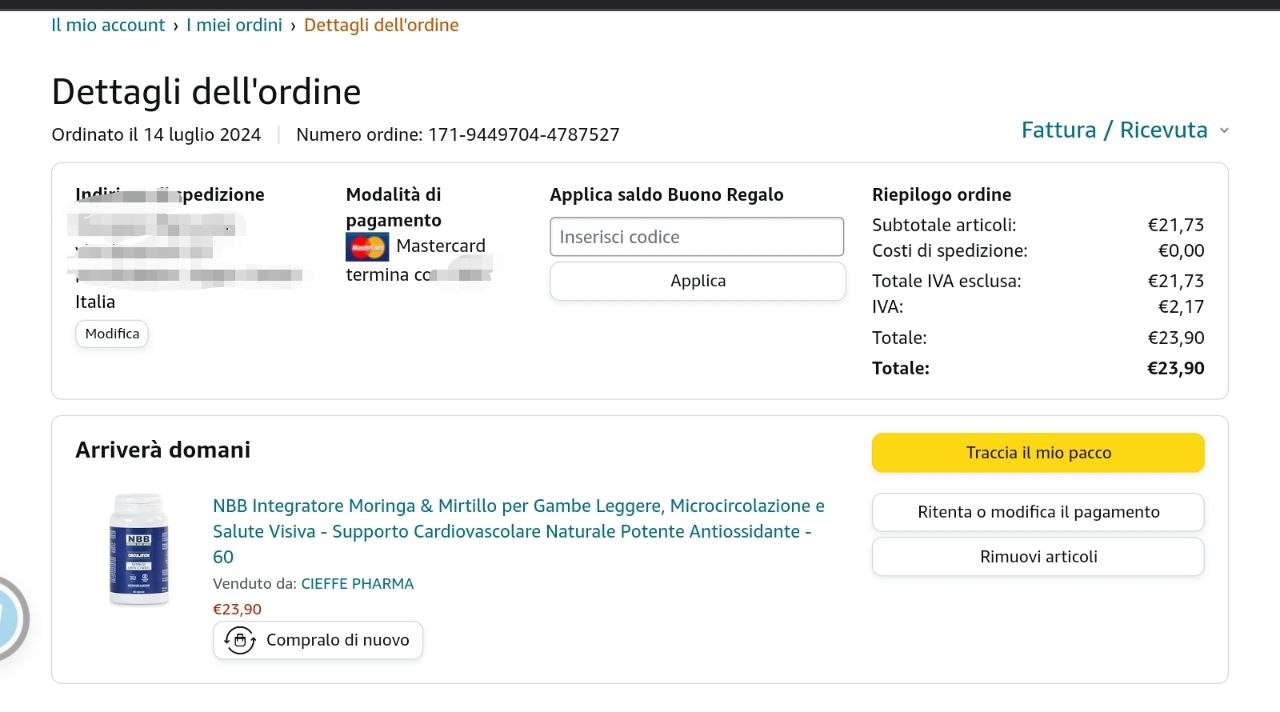Viewport: 1280px width, 712px height.
Task: Click 'Applica saldo Buono Regalo' heading
Action: click(667, 195)
